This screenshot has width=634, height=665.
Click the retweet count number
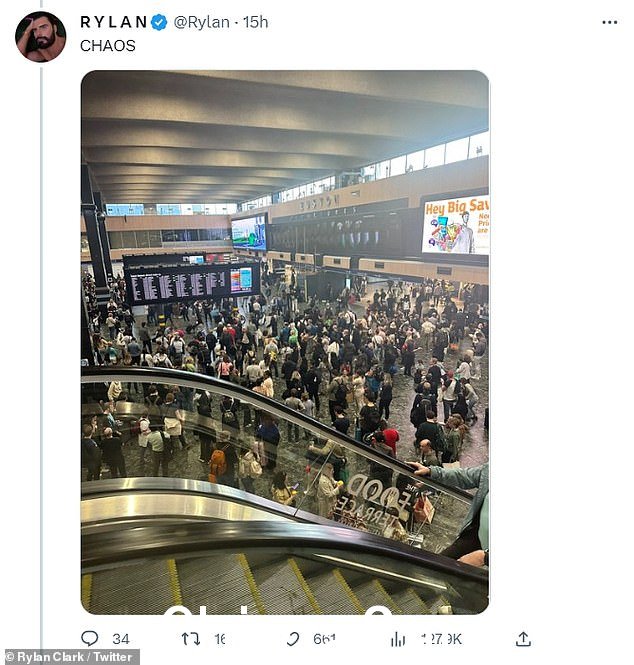coord(220,639)
